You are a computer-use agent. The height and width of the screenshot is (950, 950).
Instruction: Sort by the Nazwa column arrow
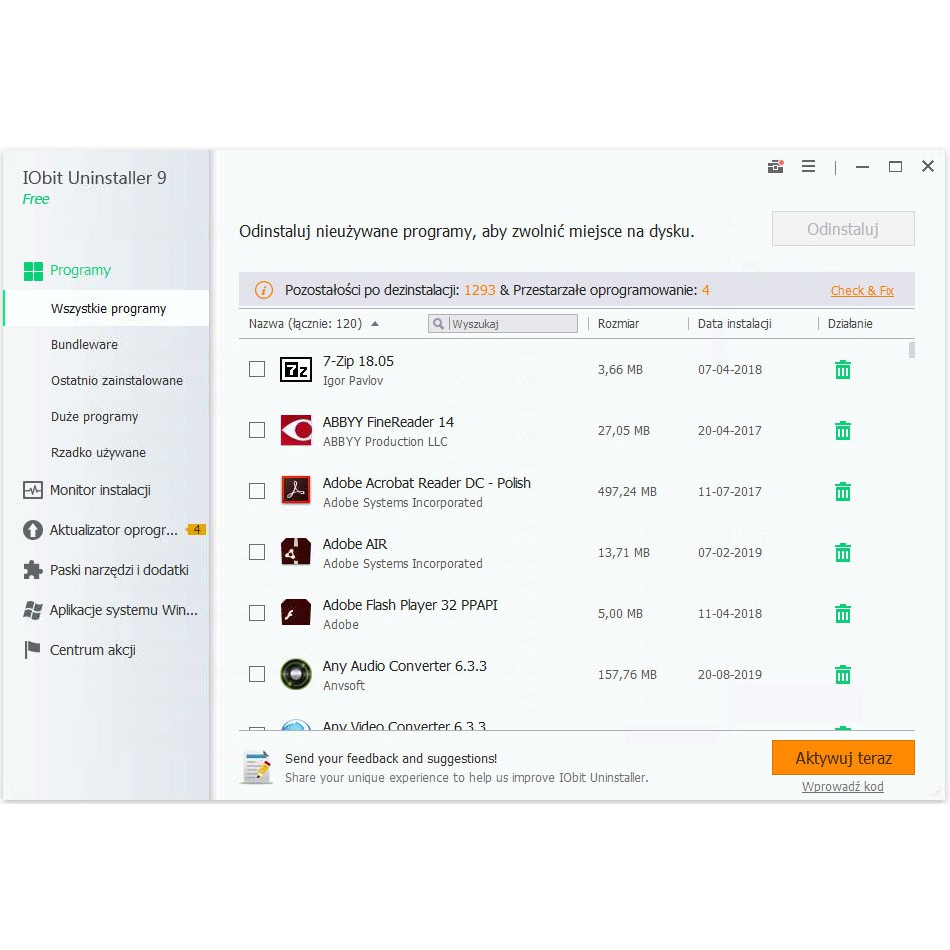(375, 324)
